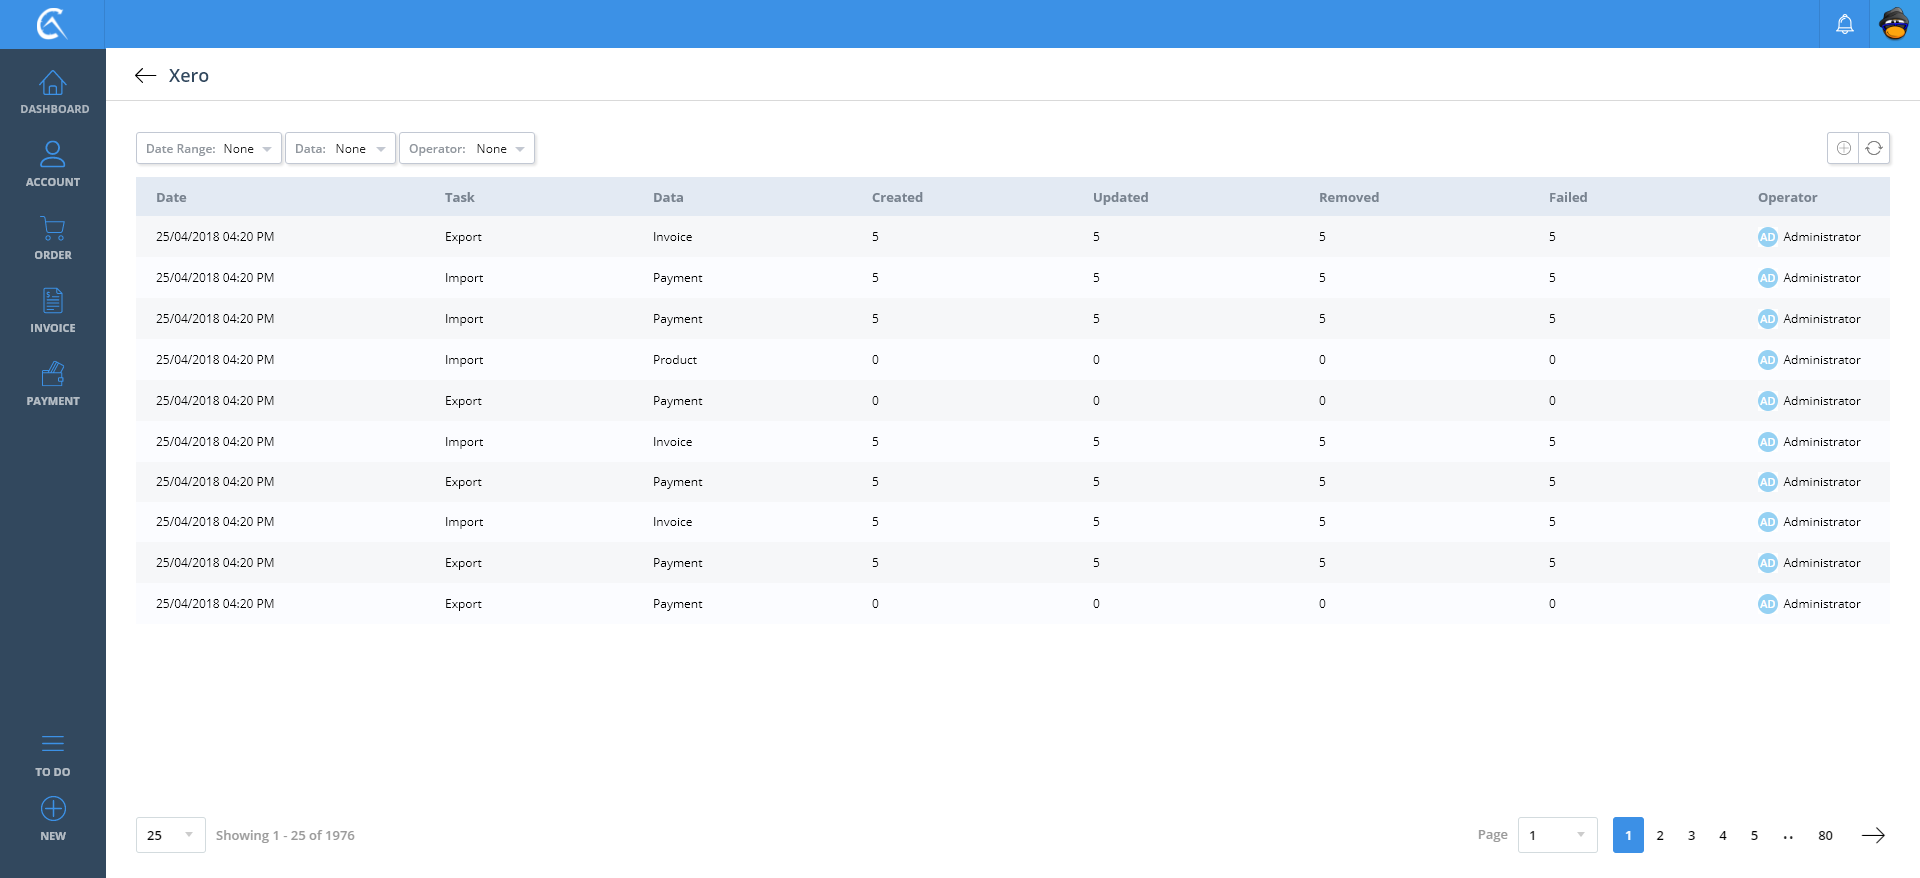Click the add (plus) icon above the table
Viewport: 1920px width, 878px height.
pyautogui.click(x=1843, y=148)
